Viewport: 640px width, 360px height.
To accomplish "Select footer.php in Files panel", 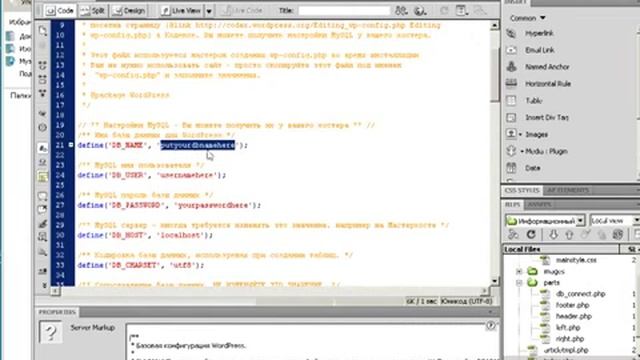I will pos(572,305).
